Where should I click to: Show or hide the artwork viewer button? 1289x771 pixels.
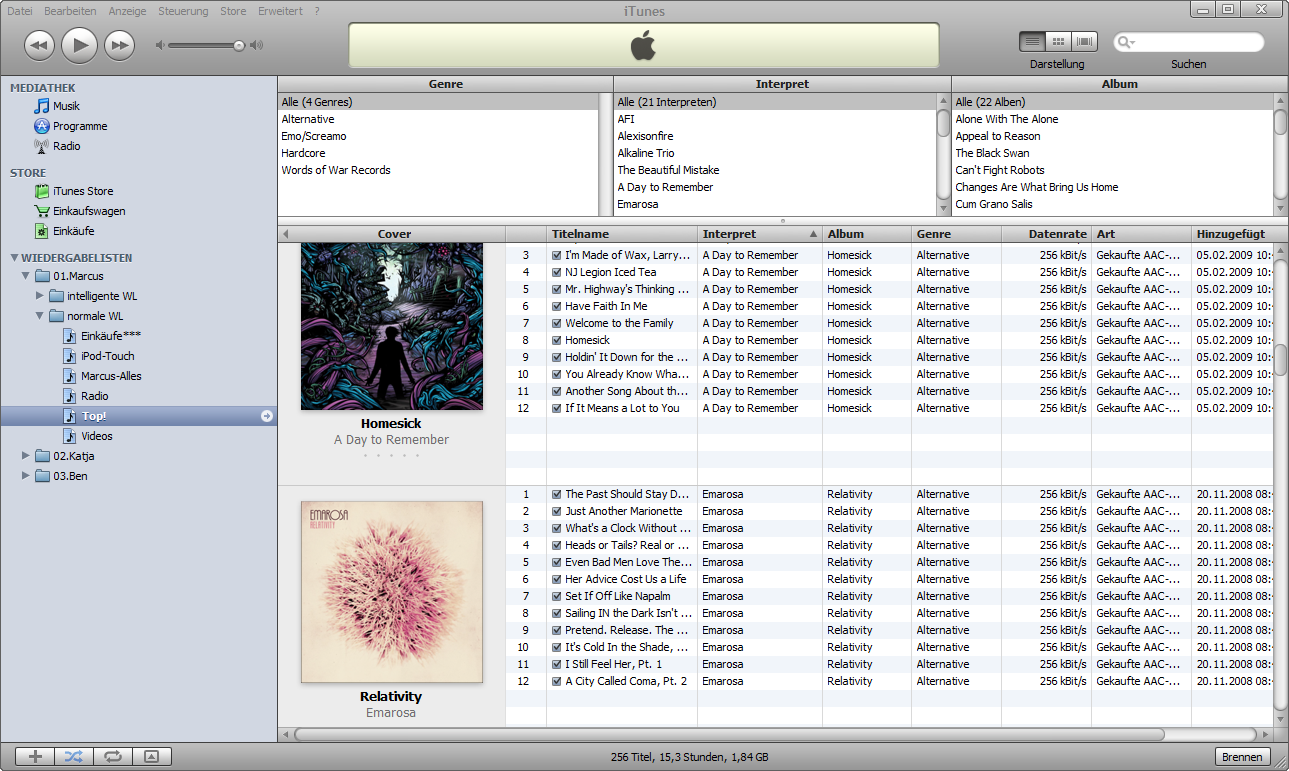tap(151, 757)
